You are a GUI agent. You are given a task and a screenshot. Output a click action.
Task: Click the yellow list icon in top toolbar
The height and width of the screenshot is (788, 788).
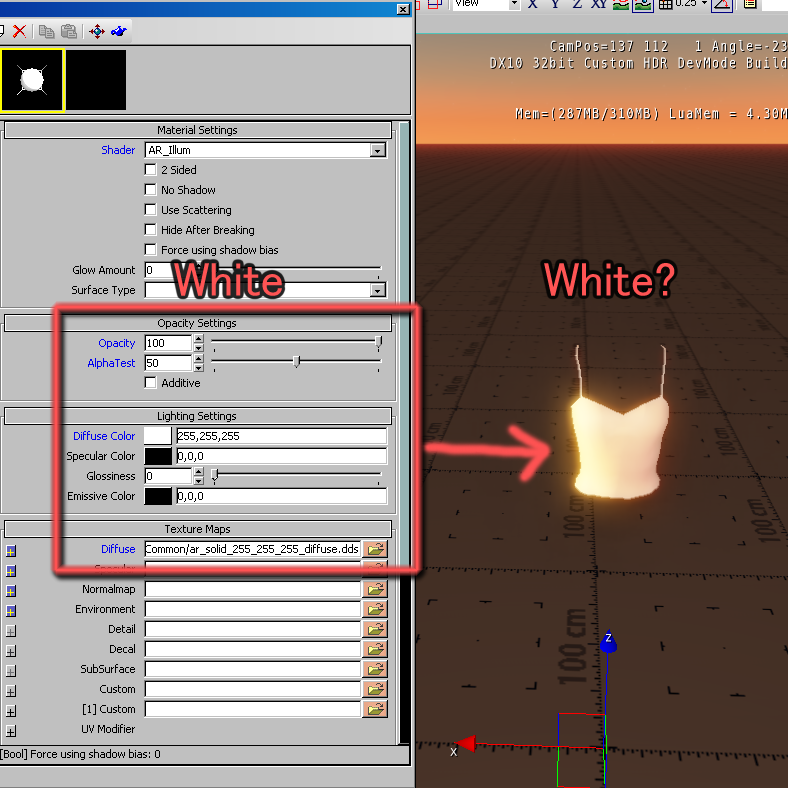tap(750, 4)
